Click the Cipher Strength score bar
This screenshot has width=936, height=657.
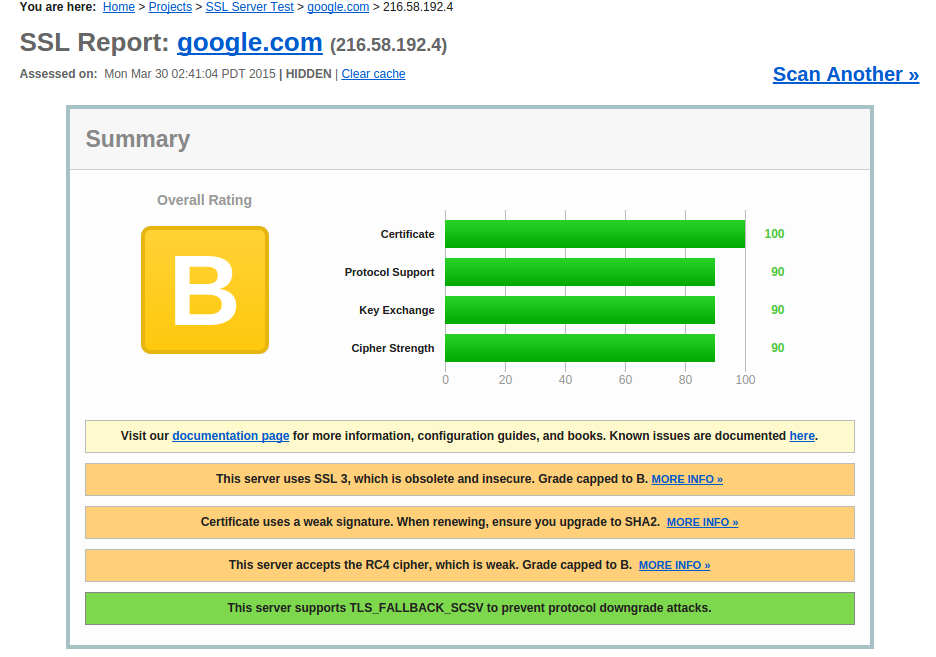click(x=580, y=348)
